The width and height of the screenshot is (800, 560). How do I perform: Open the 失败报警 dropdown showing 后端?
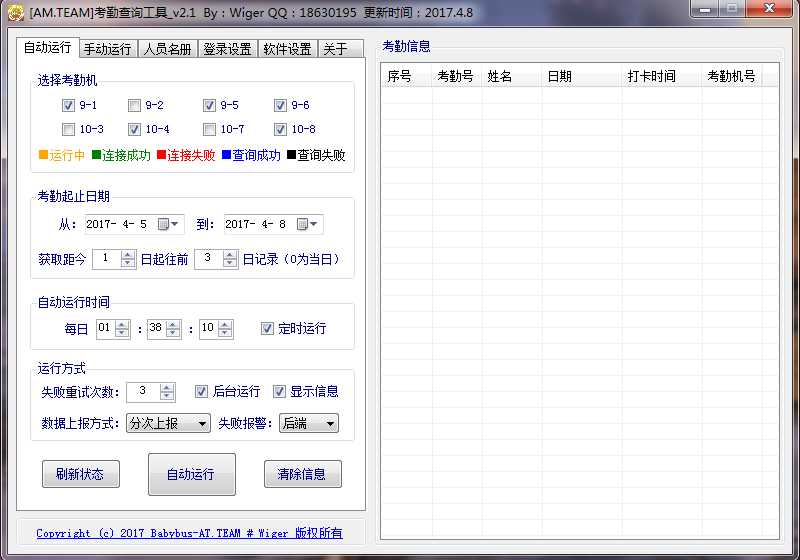[x=309, y=423]
